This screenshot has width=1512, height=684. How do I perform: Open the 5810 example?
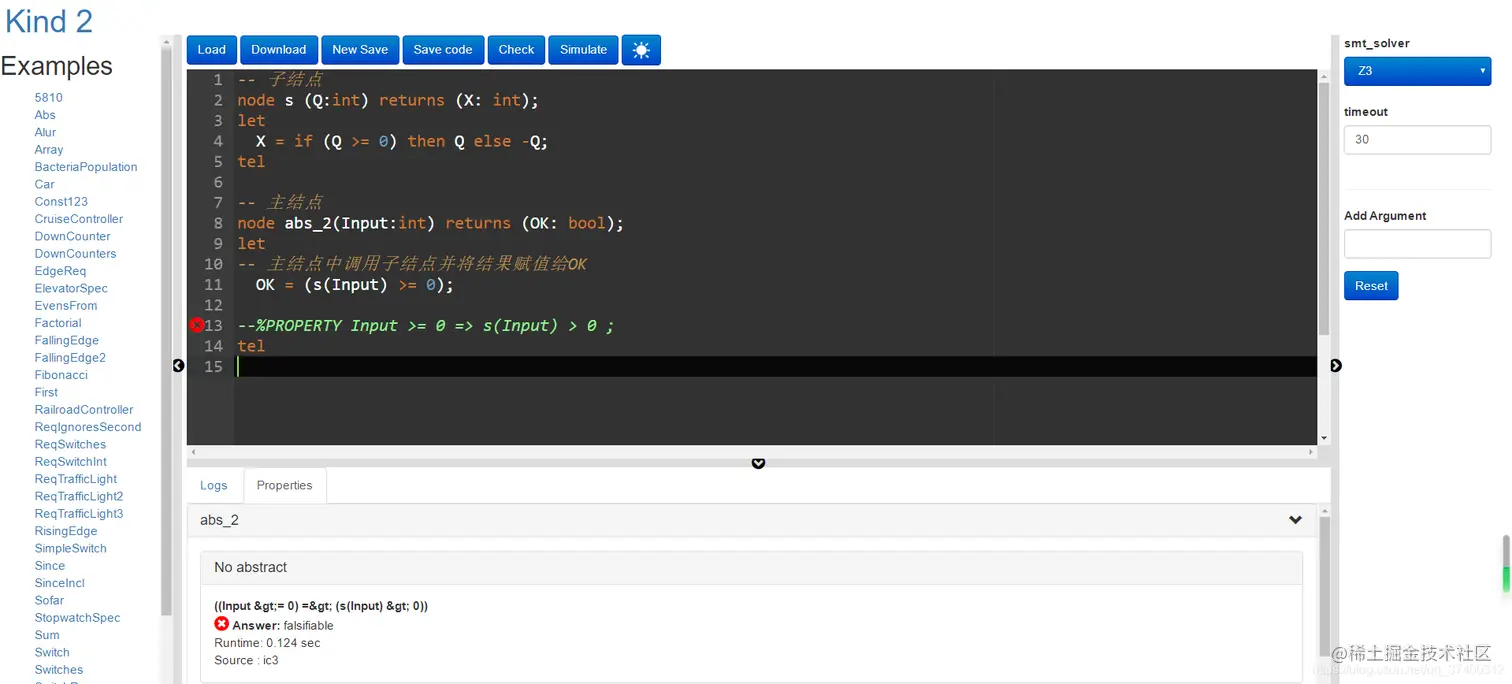(49, 98)
